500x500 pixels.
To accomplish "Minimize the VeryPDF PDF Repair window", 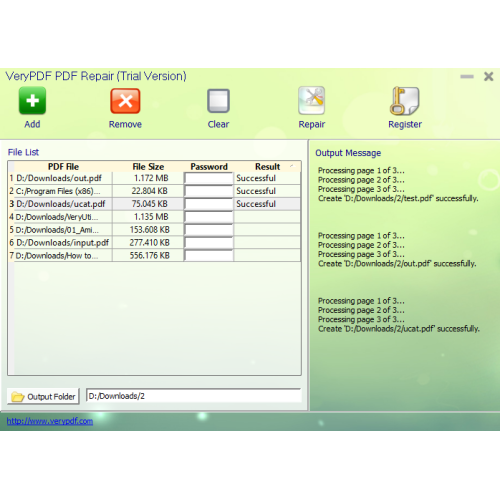I will pos(467,77).
